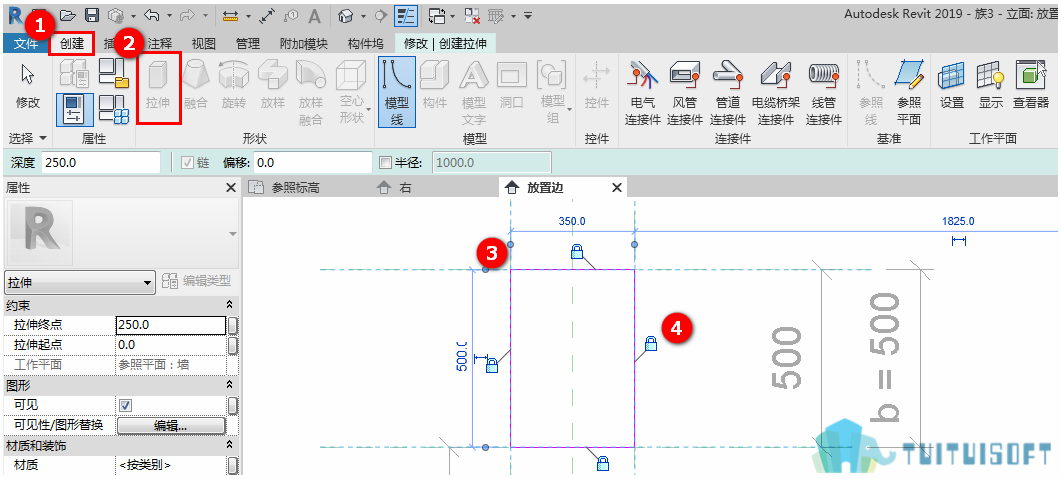Click the Save floppy disk icon
1061x479 pixels.
[91, 14]
